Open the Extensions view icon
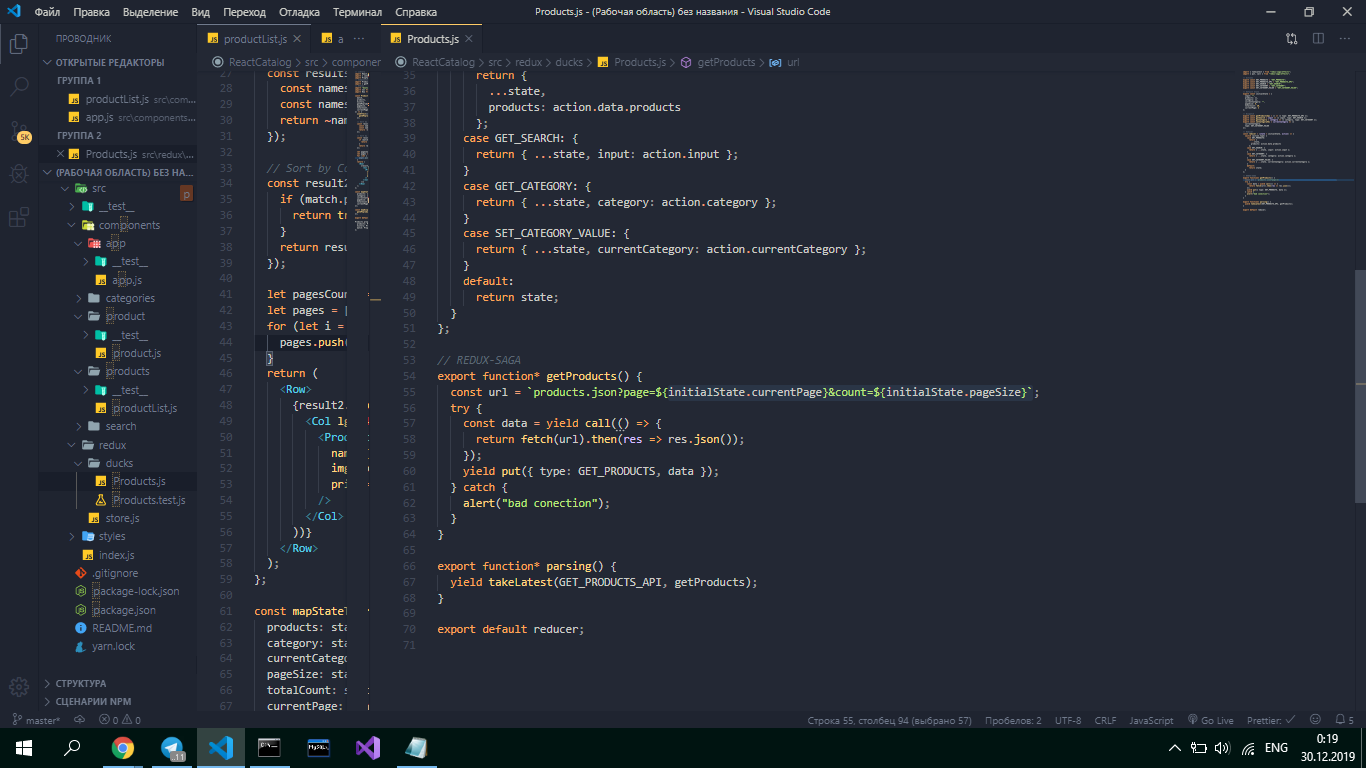Viewport: 1366px width, 768px height. coord(19,217)
